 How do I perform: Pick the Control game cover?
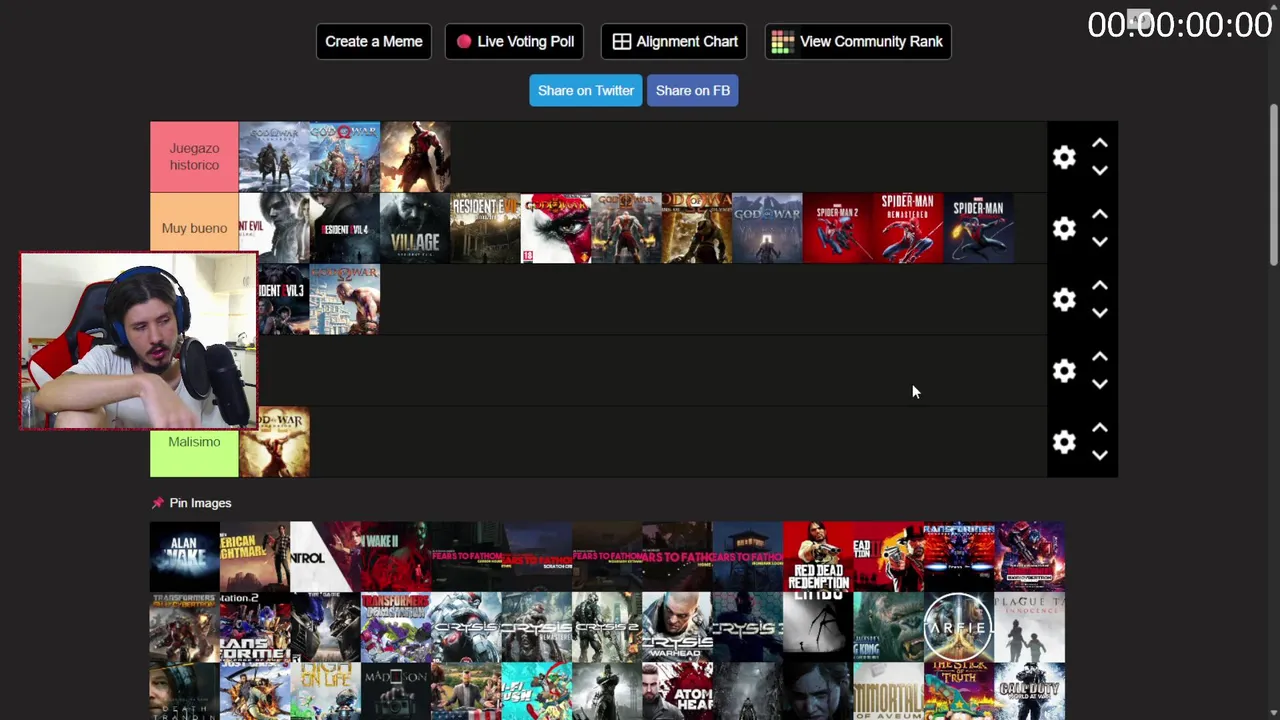(325, 557)
